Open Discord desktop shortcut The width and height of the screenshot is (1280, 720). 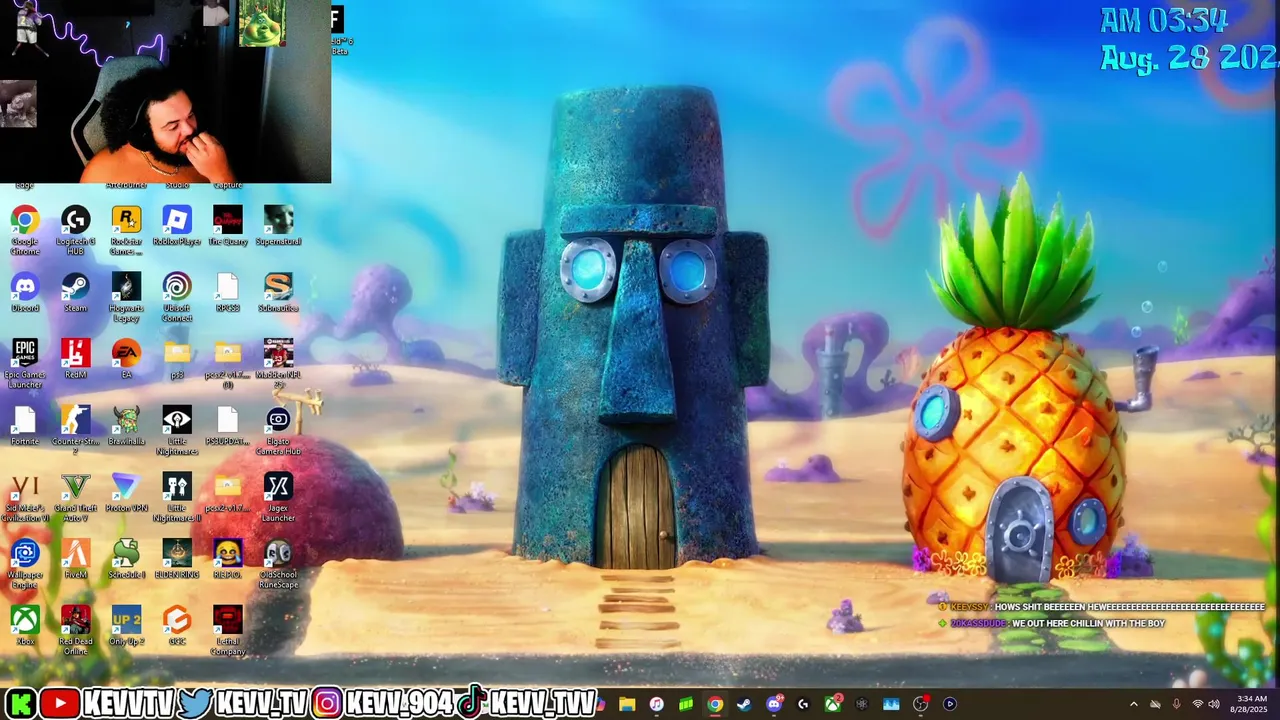(x=25, y=293)
